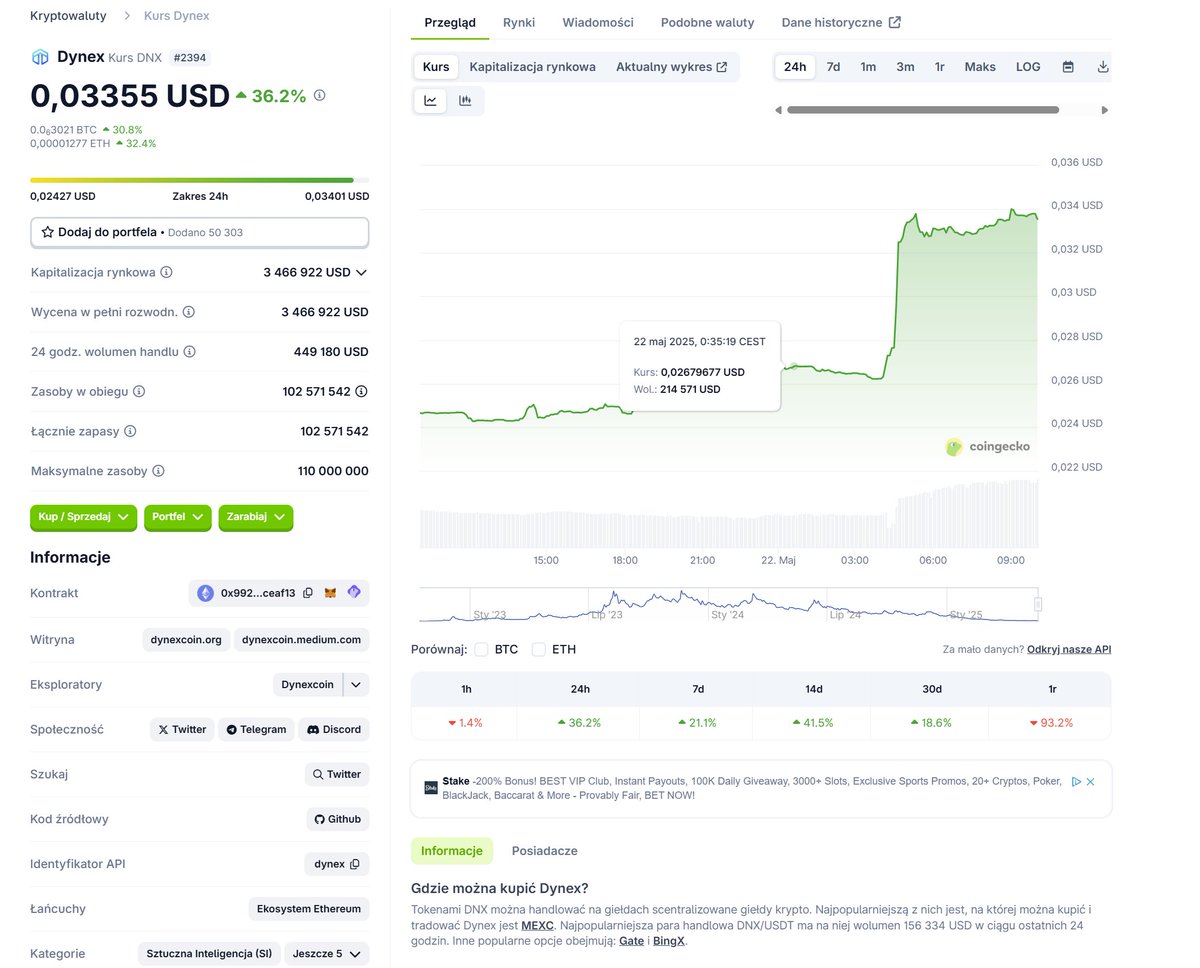
Task: Select the 1m chart range
Action: pos(868,67)
